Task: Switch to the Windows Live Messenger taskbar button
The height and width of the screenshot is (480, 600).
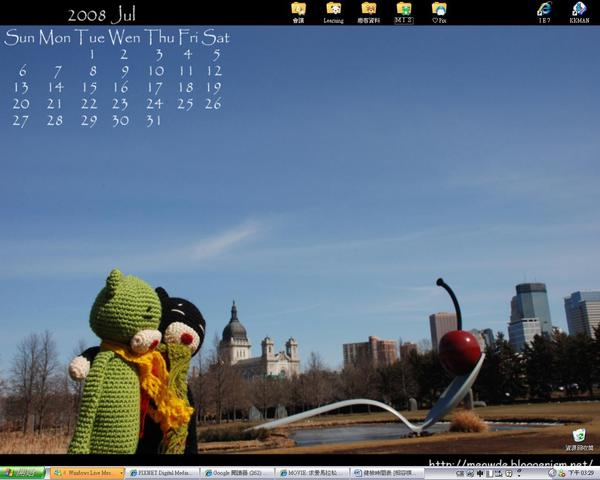Action: [x=87, y=473]
